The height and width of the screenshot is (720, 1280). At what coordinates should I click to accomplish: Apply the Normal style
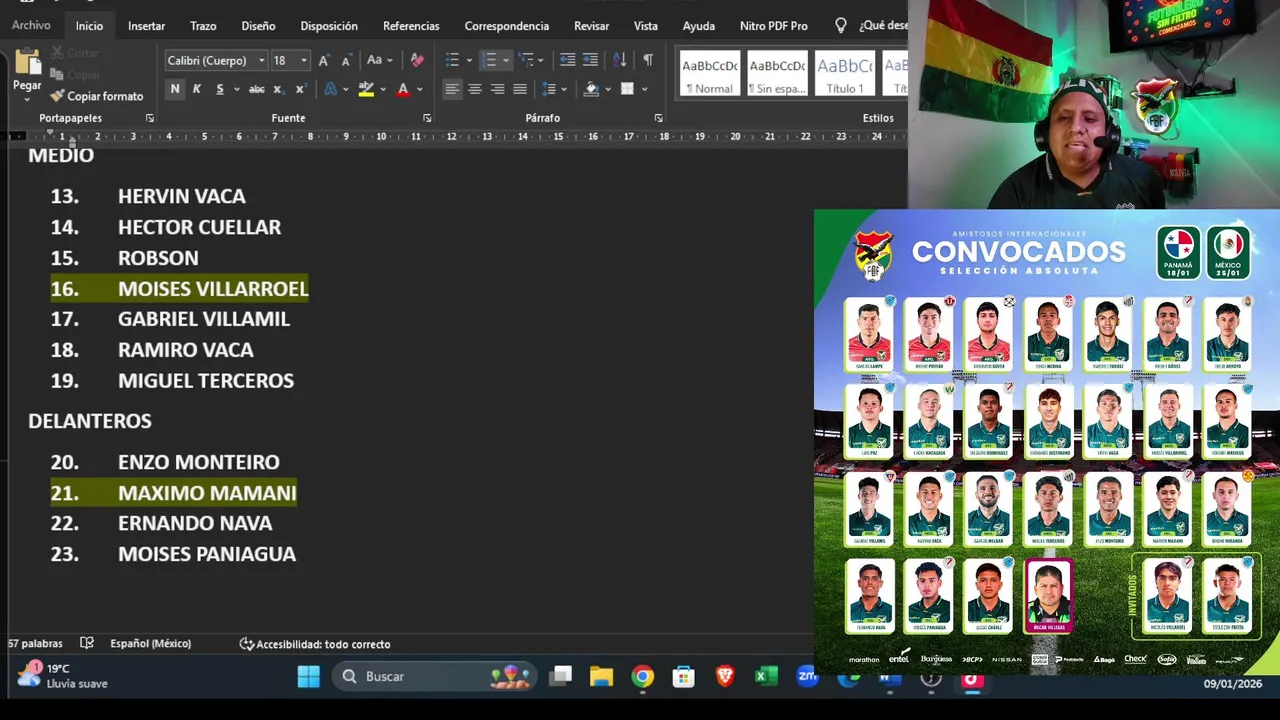click(x=709, y=73)
